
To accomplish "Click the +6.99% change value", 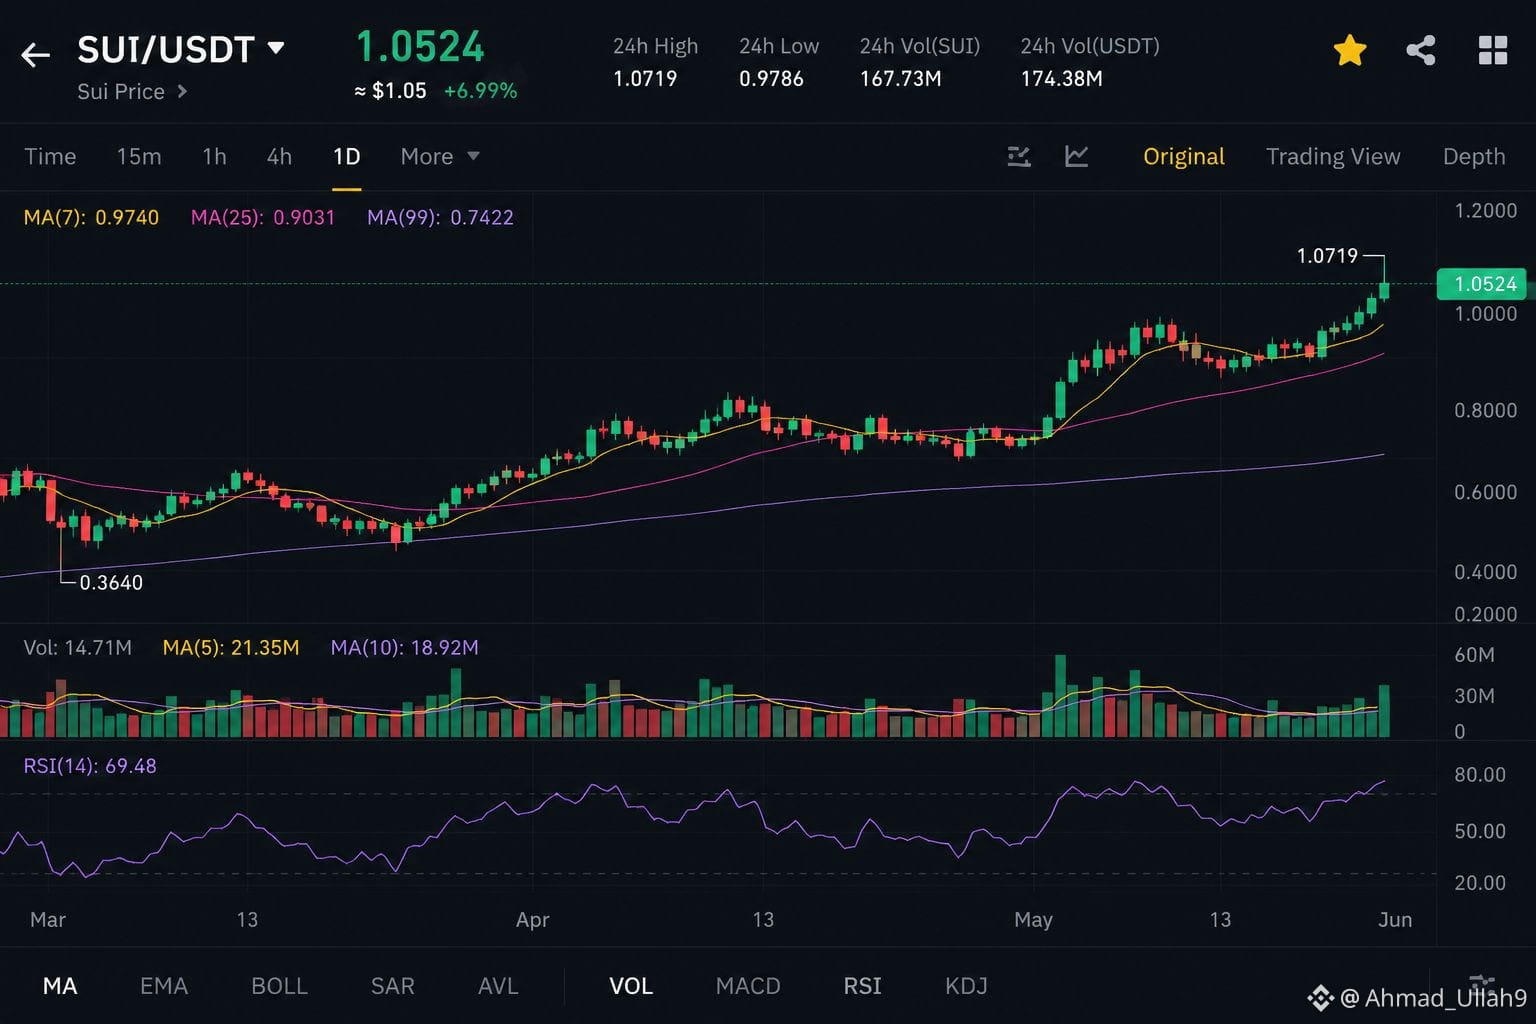I will (480, 91).
